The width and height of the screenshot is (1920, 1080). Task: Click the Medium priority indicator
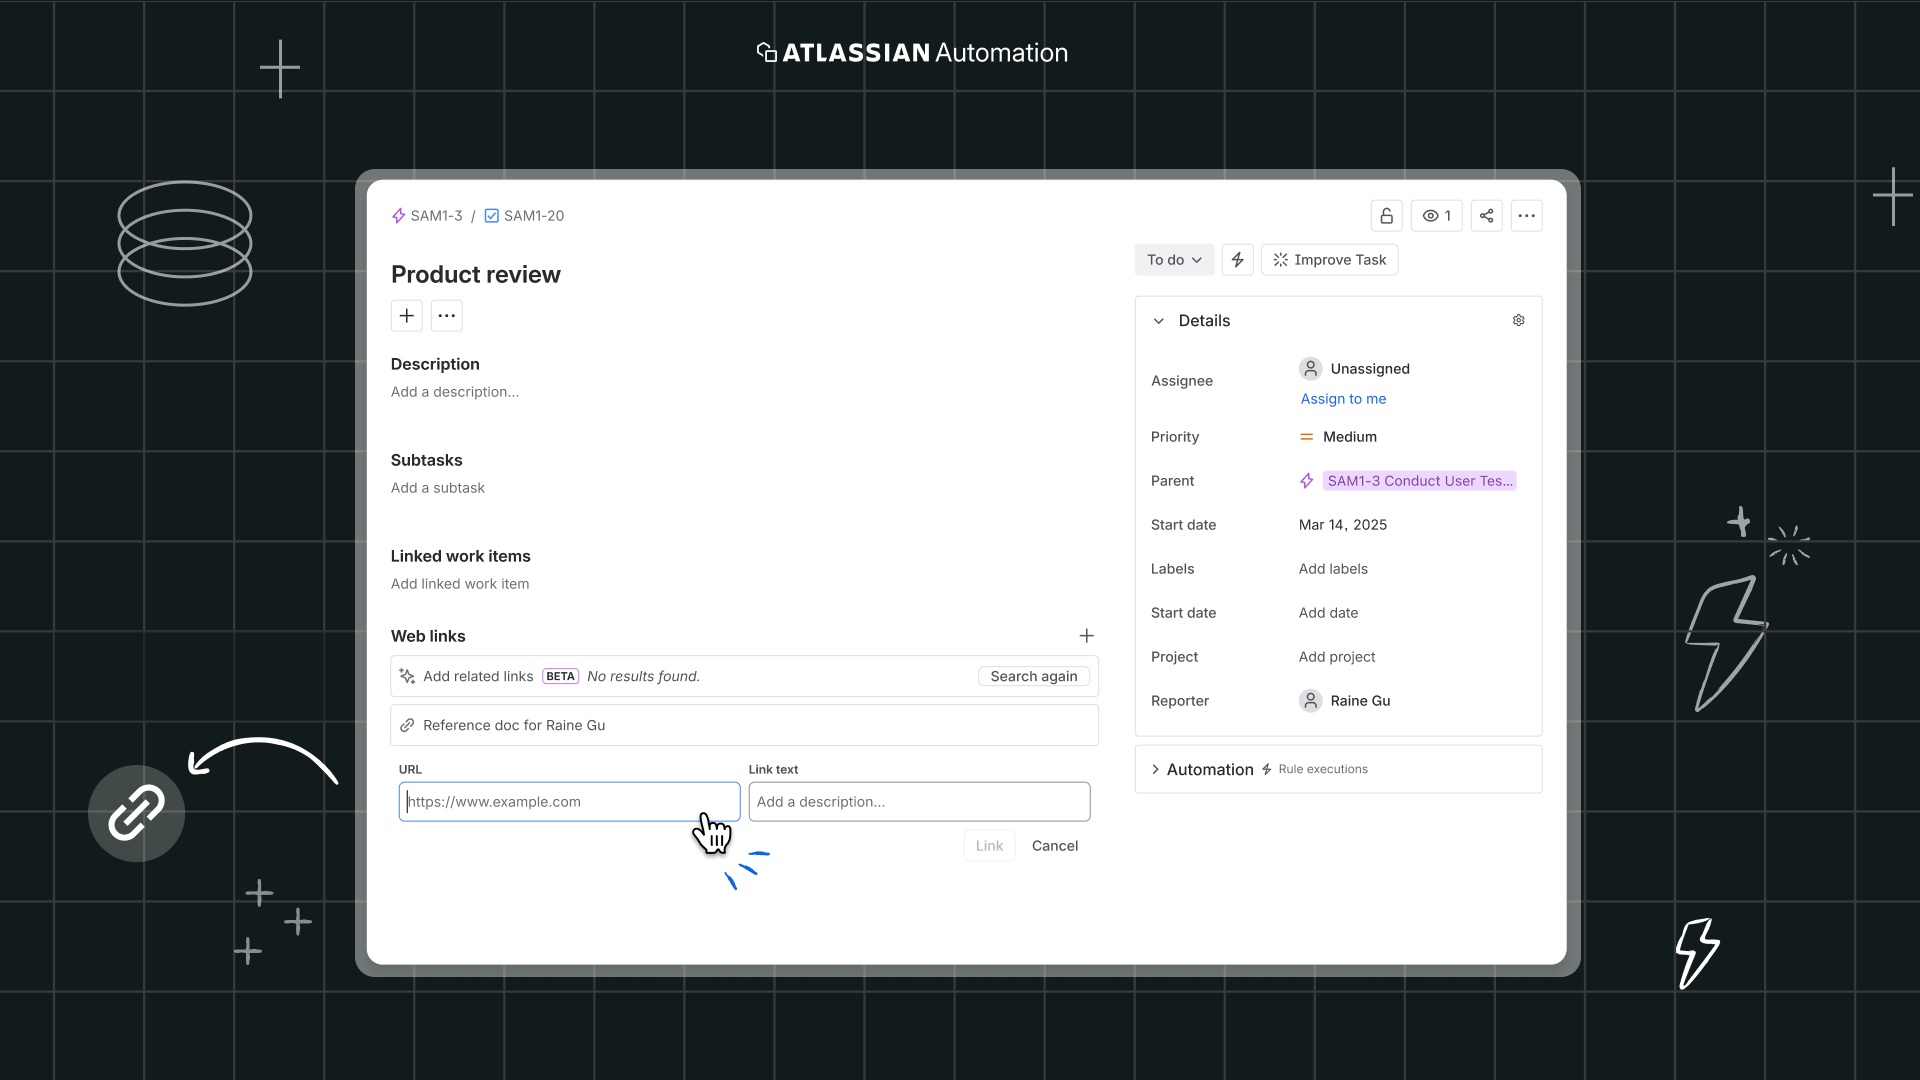coord(1306,436)
